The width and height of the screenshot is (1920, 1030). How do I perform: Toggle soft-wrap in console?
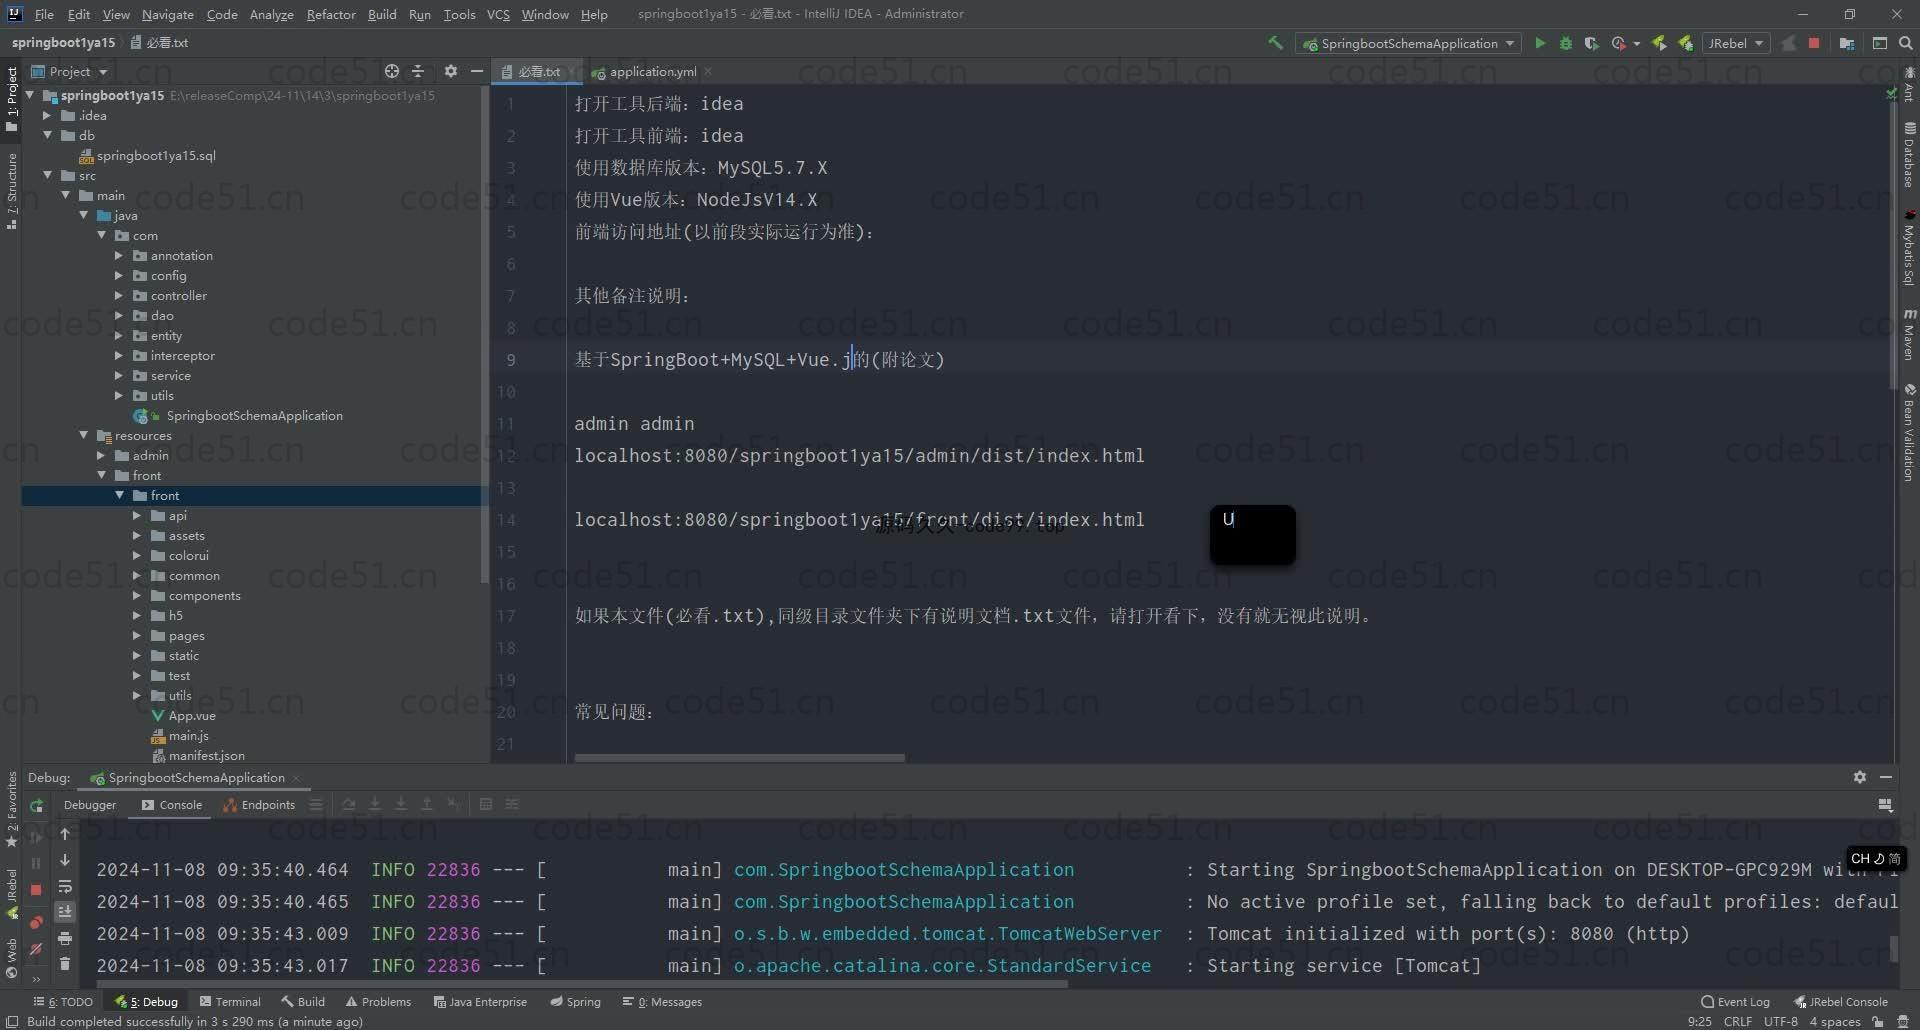[x=65, y=886]
